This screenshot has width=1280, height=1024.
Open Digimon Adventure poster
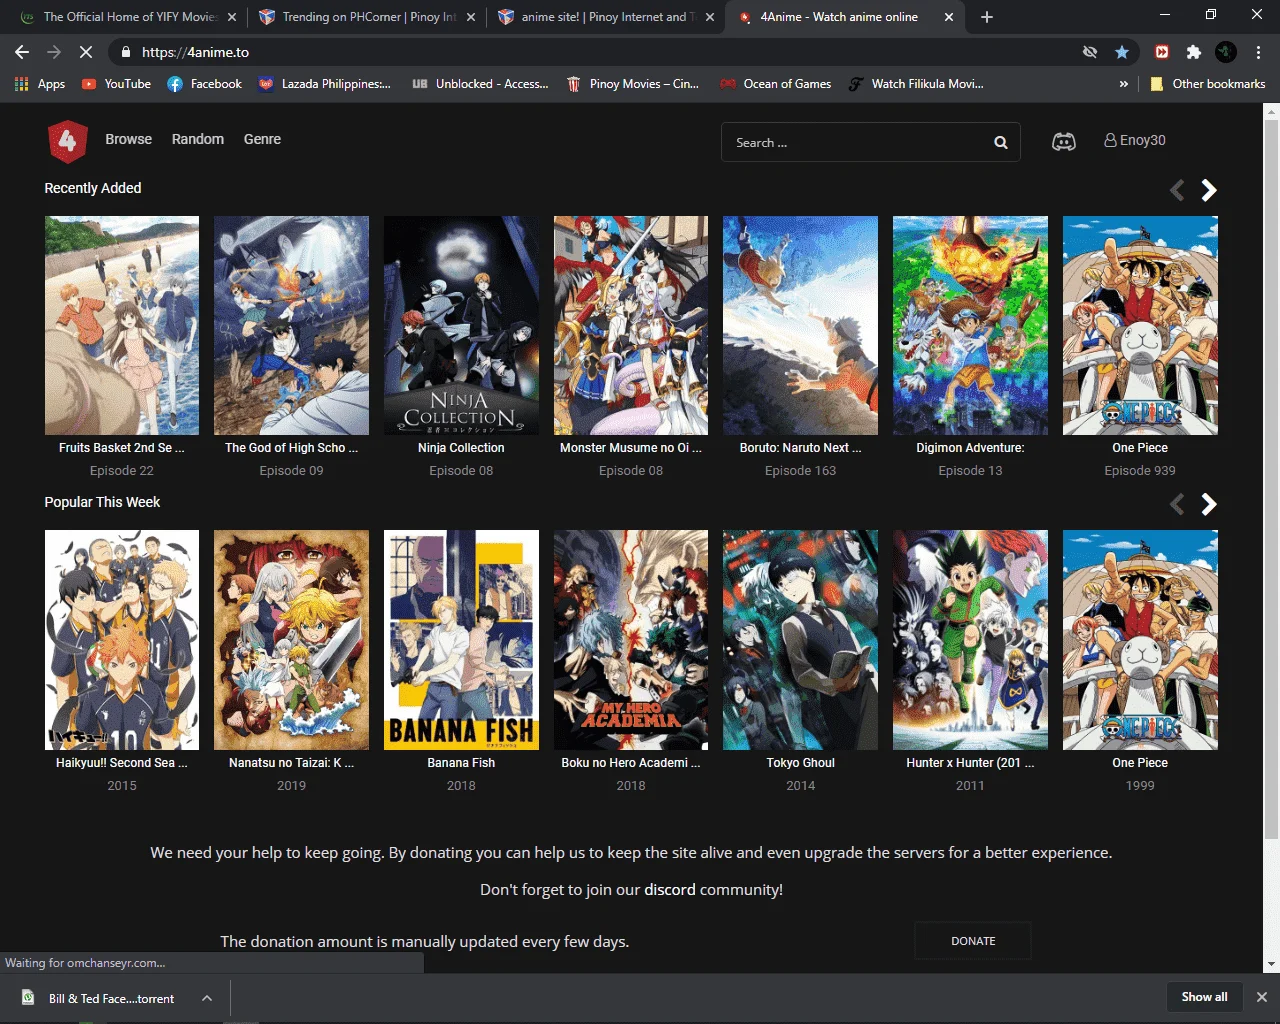click(970, 326)
